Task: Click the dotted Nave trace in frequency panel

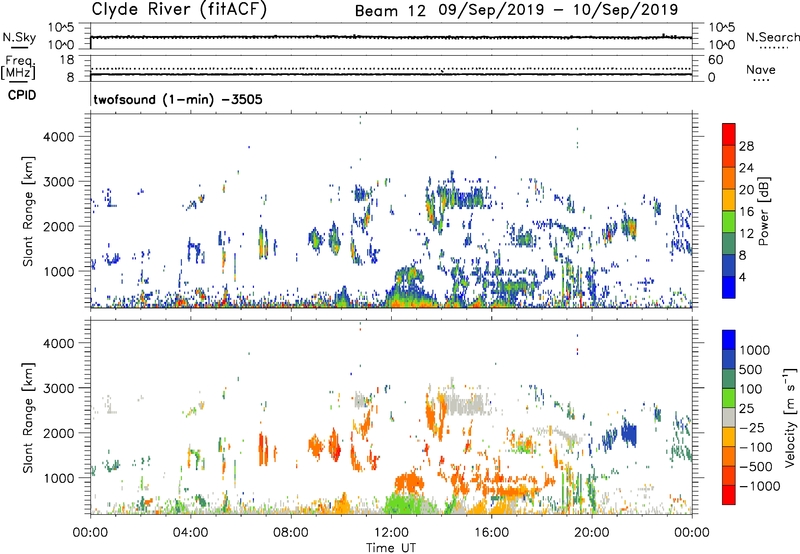Action: point(391,68)
